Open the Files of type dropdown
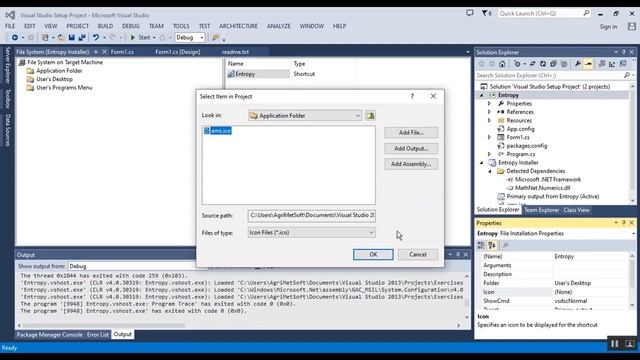Screen dimensions: 640x360 [x=371, y=233]
